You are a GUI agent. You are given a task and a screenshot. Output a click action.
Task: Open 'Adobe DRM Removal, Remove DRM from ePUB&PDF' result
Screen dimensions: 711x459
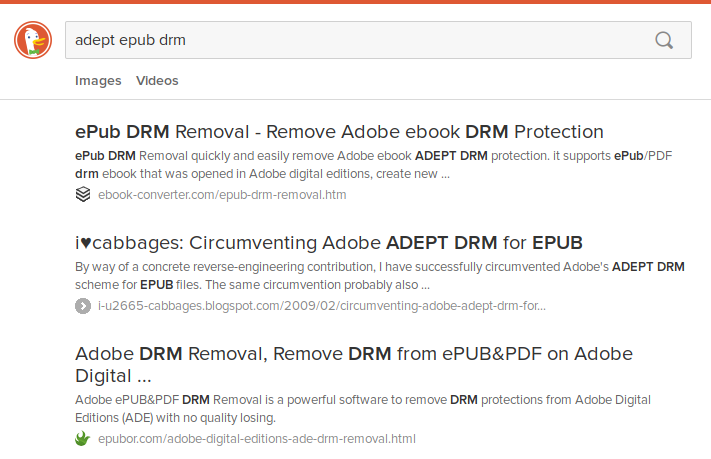click(354, 365)
